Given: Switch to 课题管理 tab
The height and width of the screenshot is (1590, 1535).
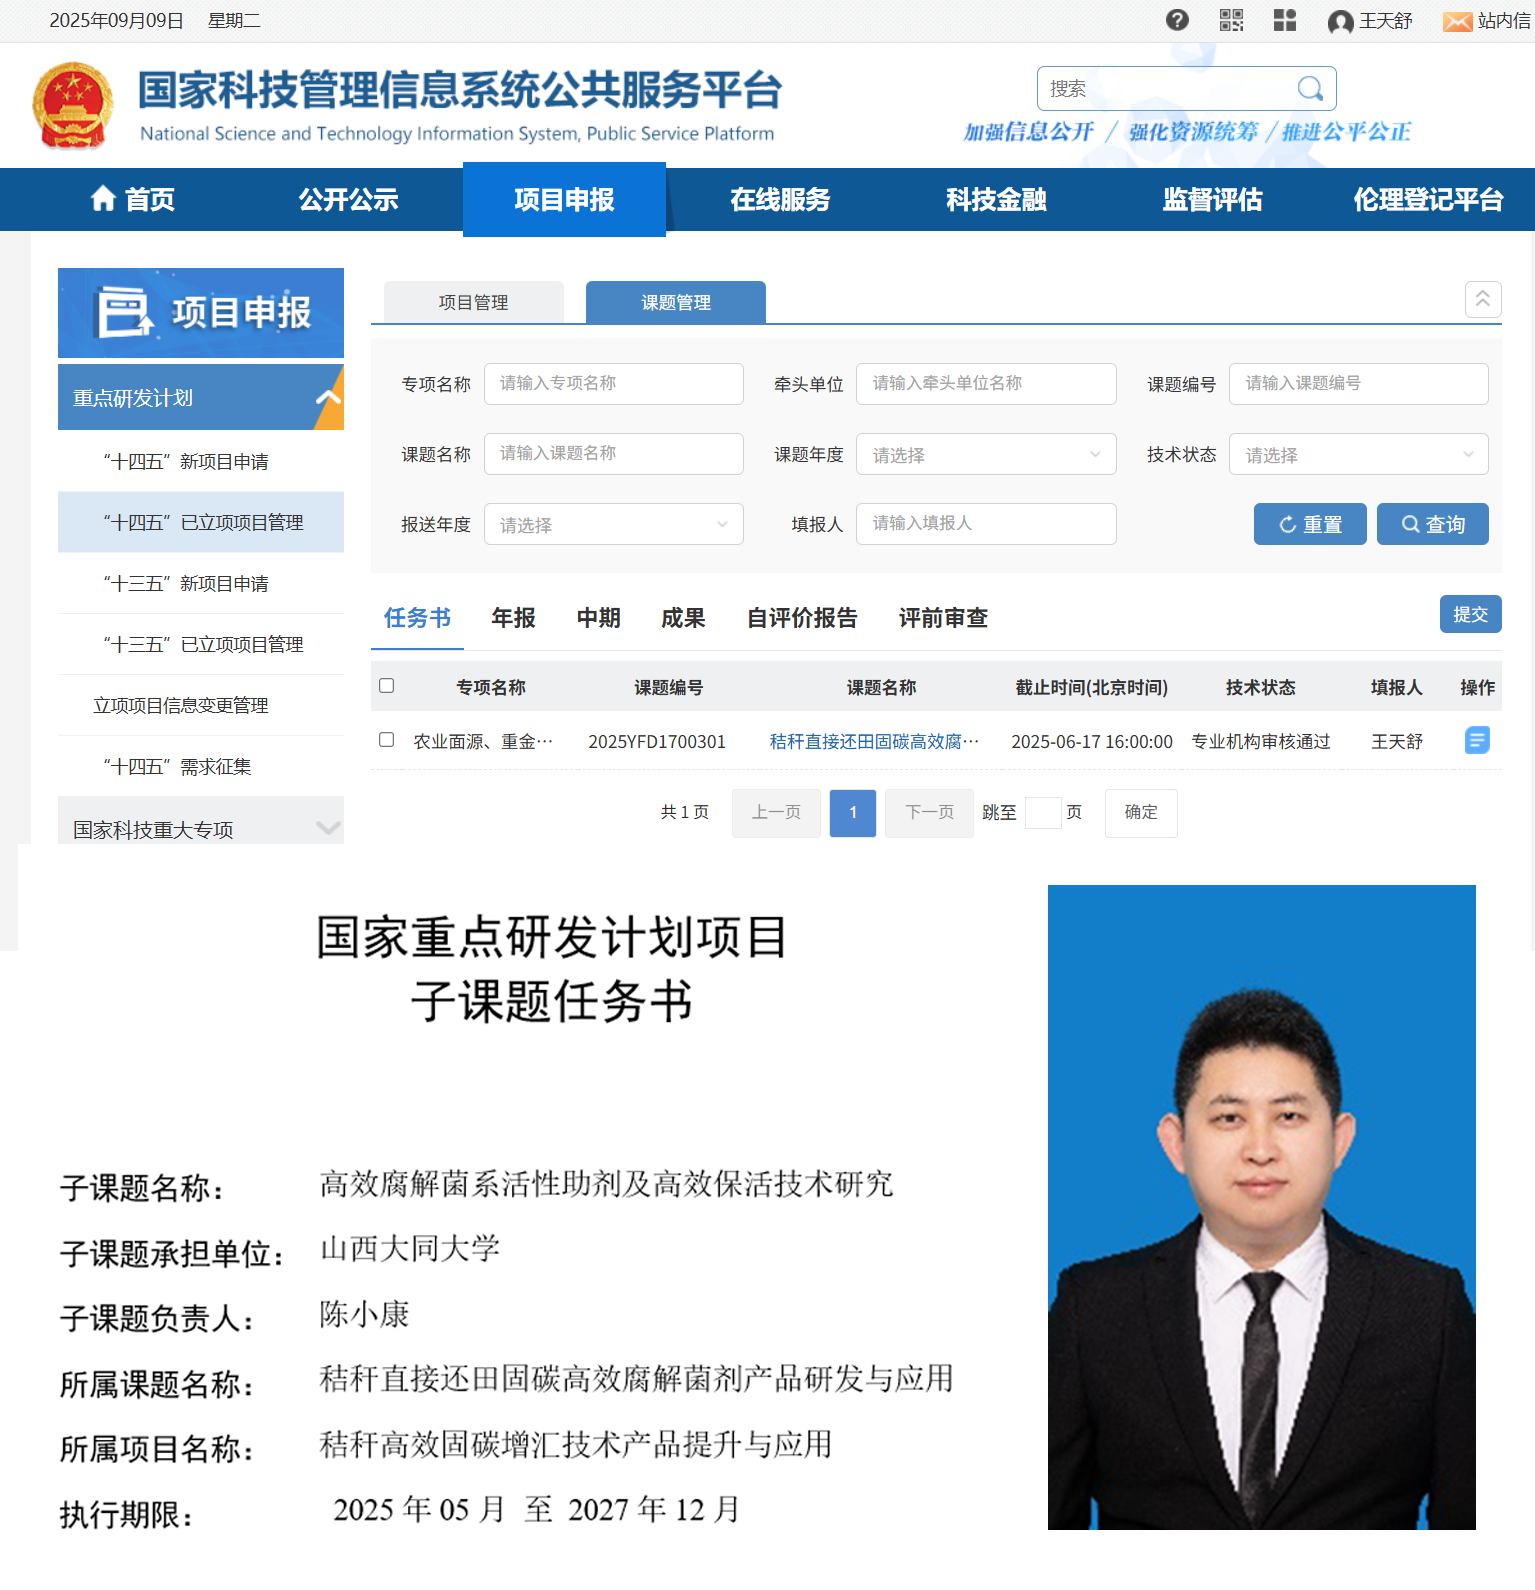Looking at the screenshot, I should tap(676, 302).
